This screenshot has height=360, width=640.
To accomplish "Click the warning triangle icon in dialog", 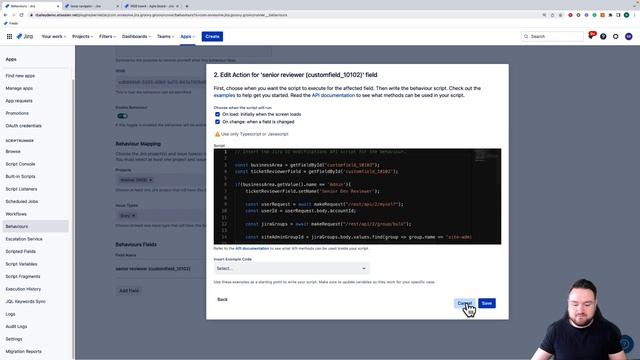I will [217, 134].
